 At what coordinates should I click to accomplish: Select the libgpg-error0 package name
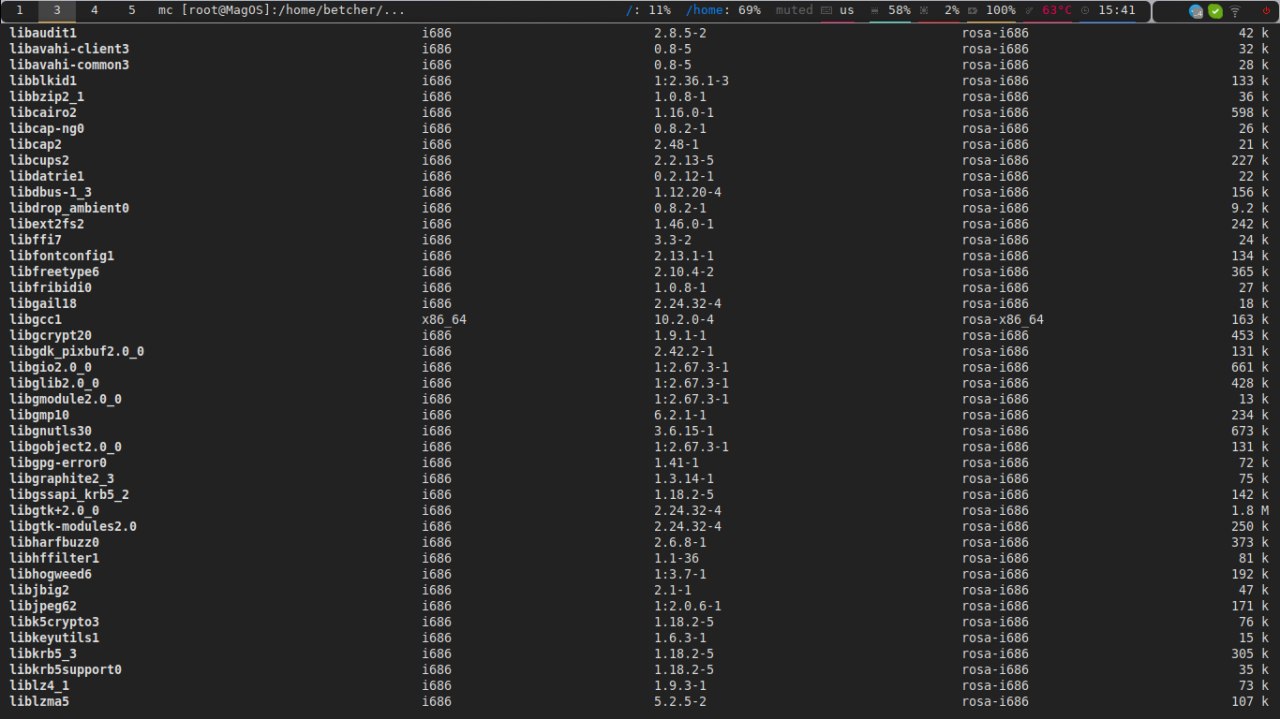click(58, 463)
